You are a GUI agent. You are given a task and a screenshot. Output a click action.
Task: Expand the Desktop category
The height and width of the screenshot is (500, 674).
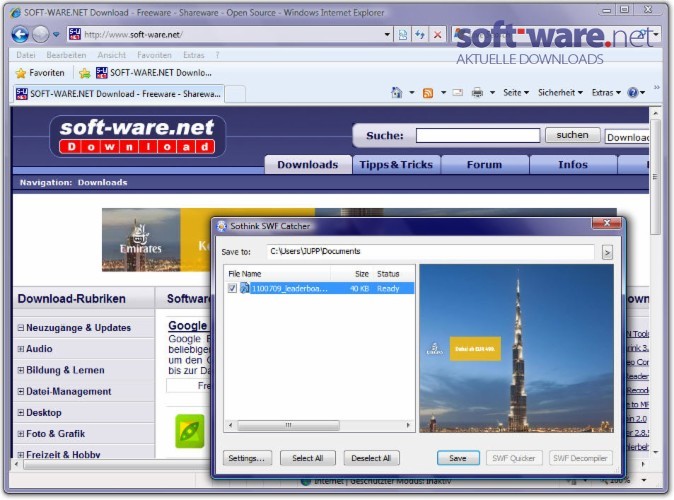click(21, 413)
